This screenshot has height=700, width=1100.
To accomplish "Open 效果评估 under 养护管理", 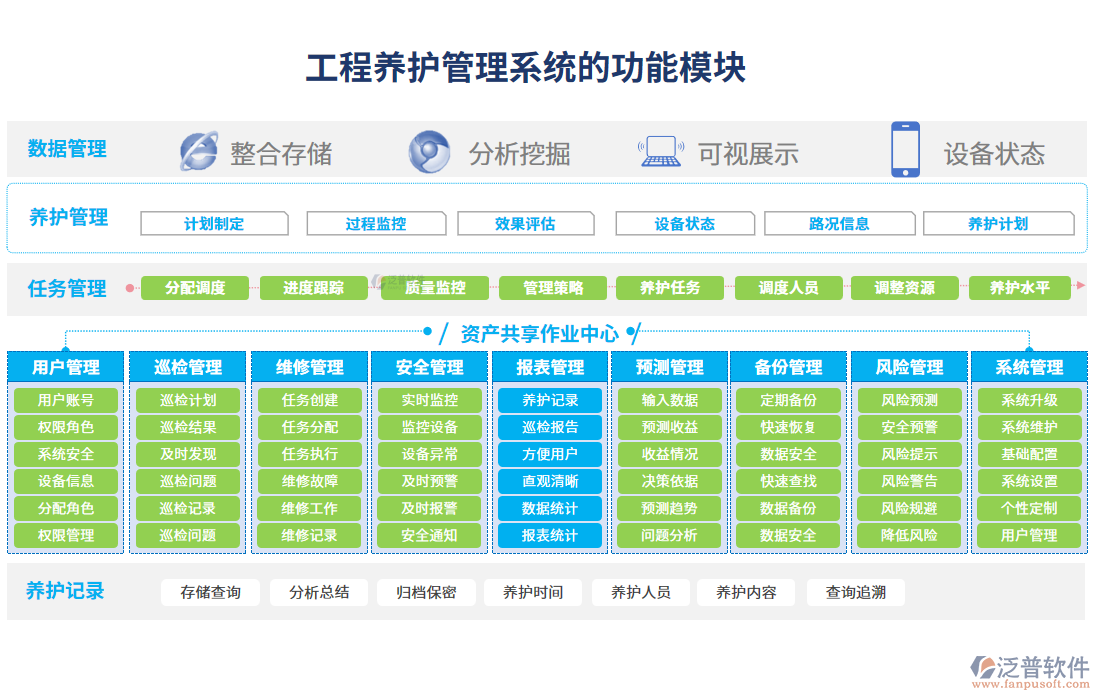I will tap(525, 224).
